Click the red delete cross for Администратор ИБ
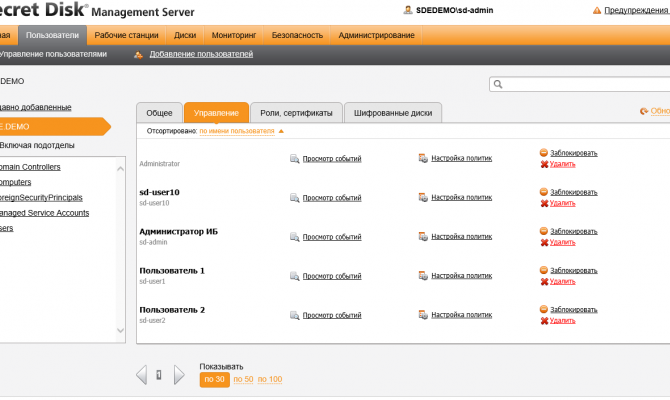Screen dimensions: 670x400 click(x=544, y=242)
